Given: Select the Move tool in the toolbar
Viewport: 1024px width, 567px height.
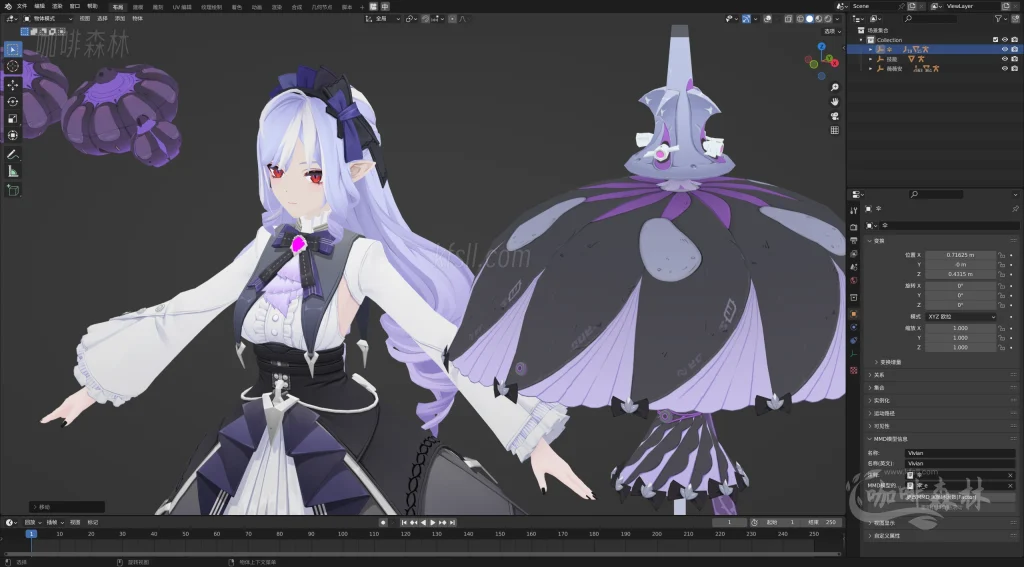Looking at the screenshot, I should coord(12,85).
